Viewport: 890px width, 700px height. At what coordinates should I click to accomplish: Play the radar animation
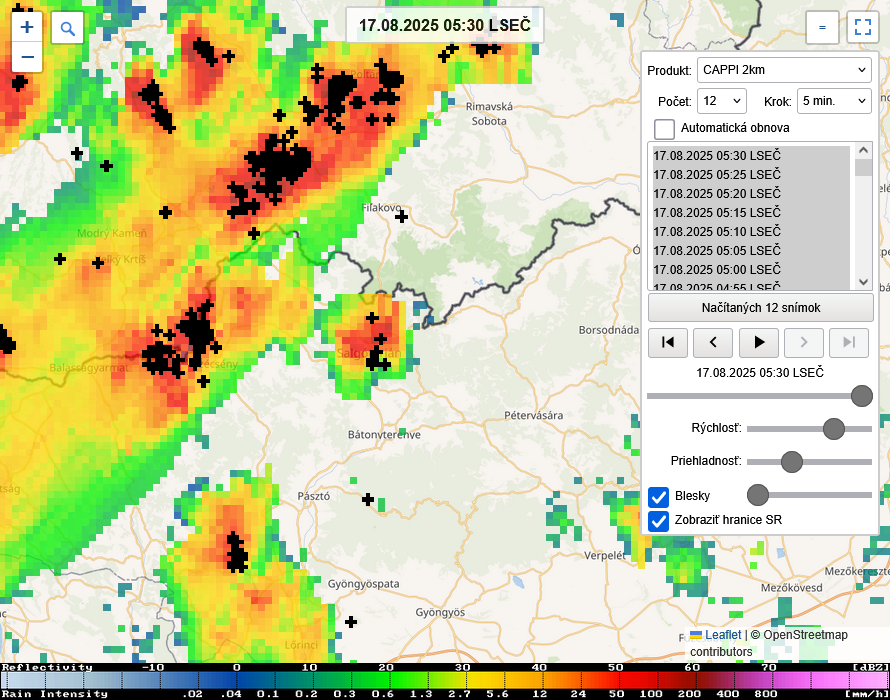click(759, 342)
